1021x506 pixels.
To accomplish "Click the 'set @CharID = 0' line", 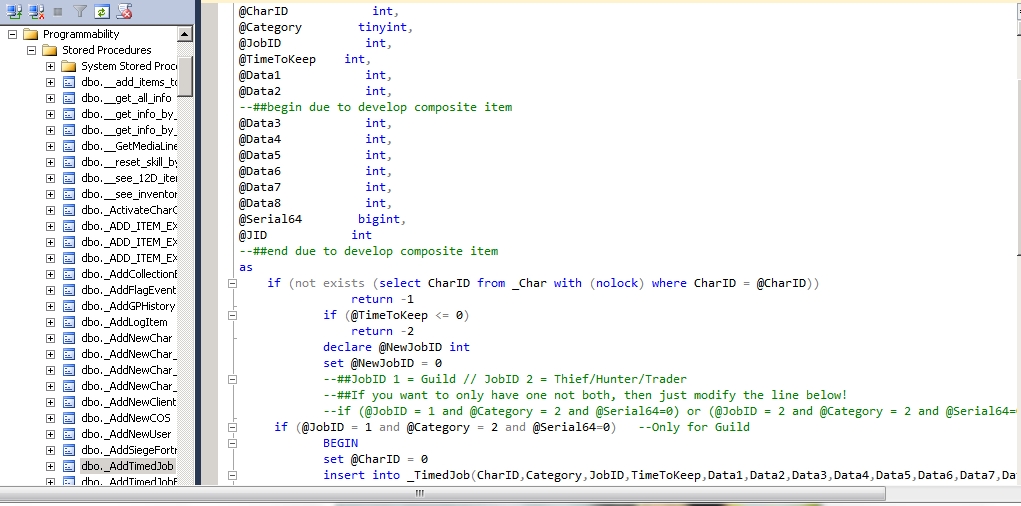I will (x=376, y=459).
